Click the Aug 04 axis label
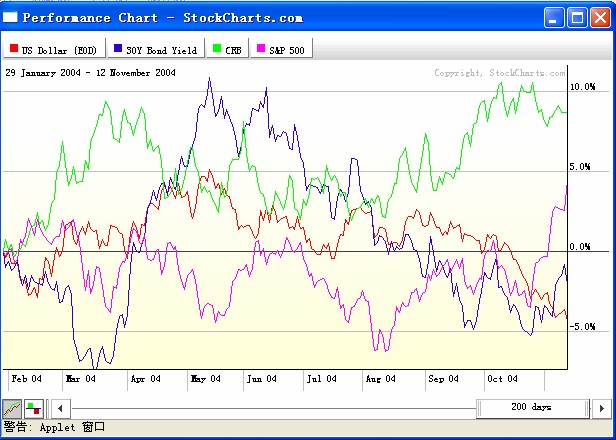616x440 pixels. point(380,379)
